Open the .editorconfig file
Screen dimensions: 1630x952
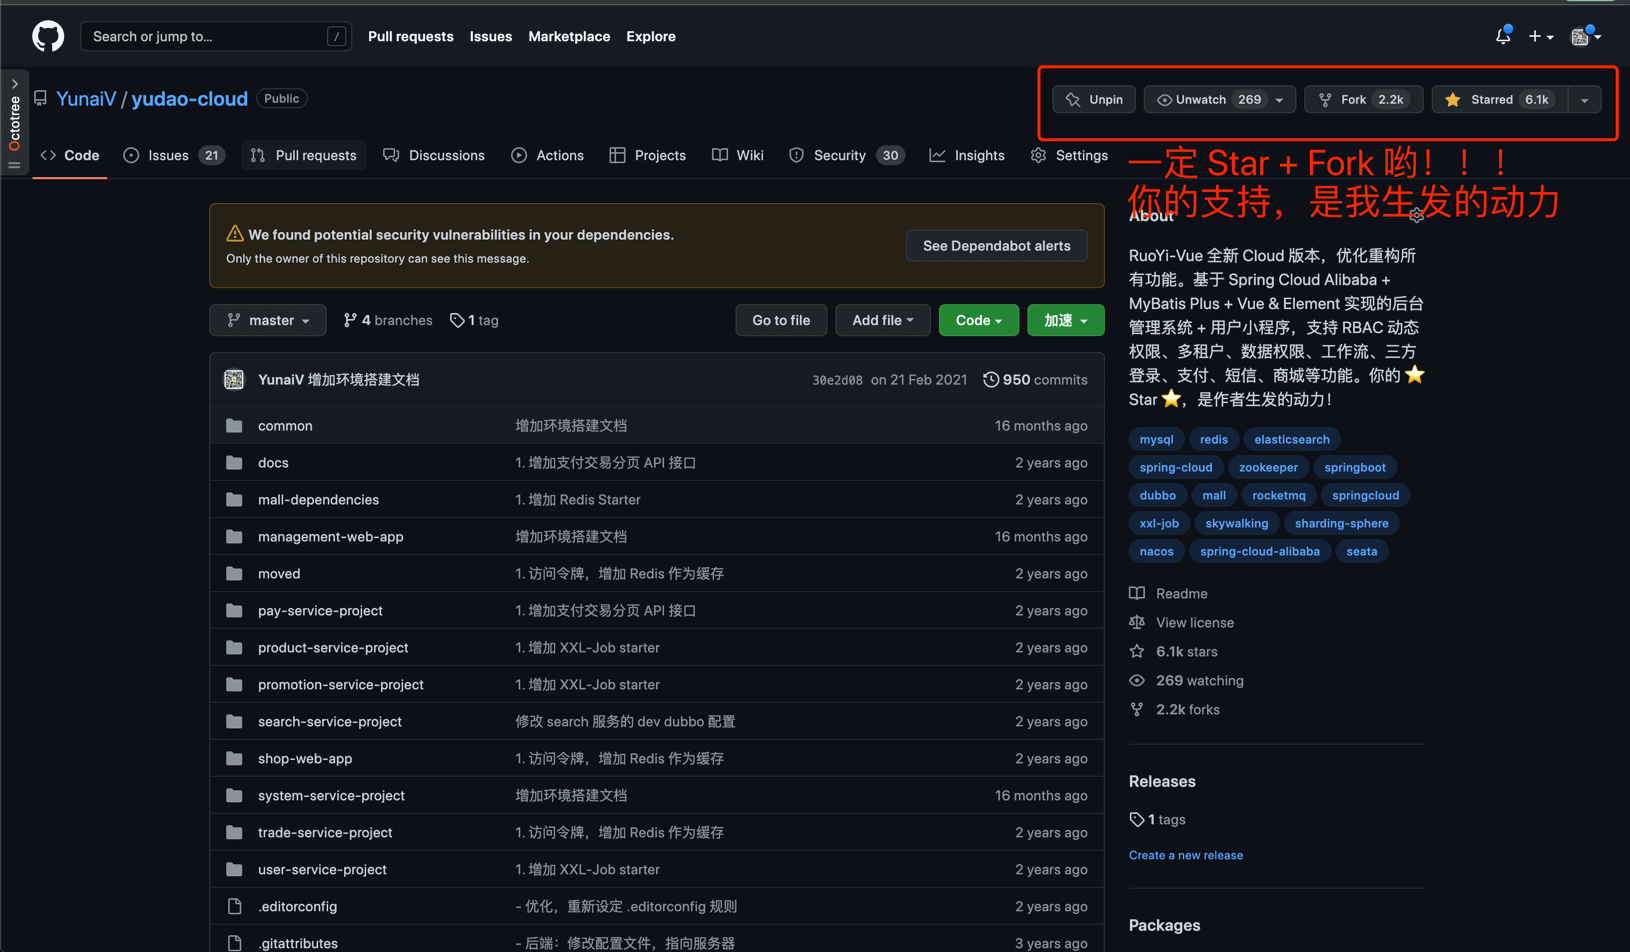click(x=297, y=906)
